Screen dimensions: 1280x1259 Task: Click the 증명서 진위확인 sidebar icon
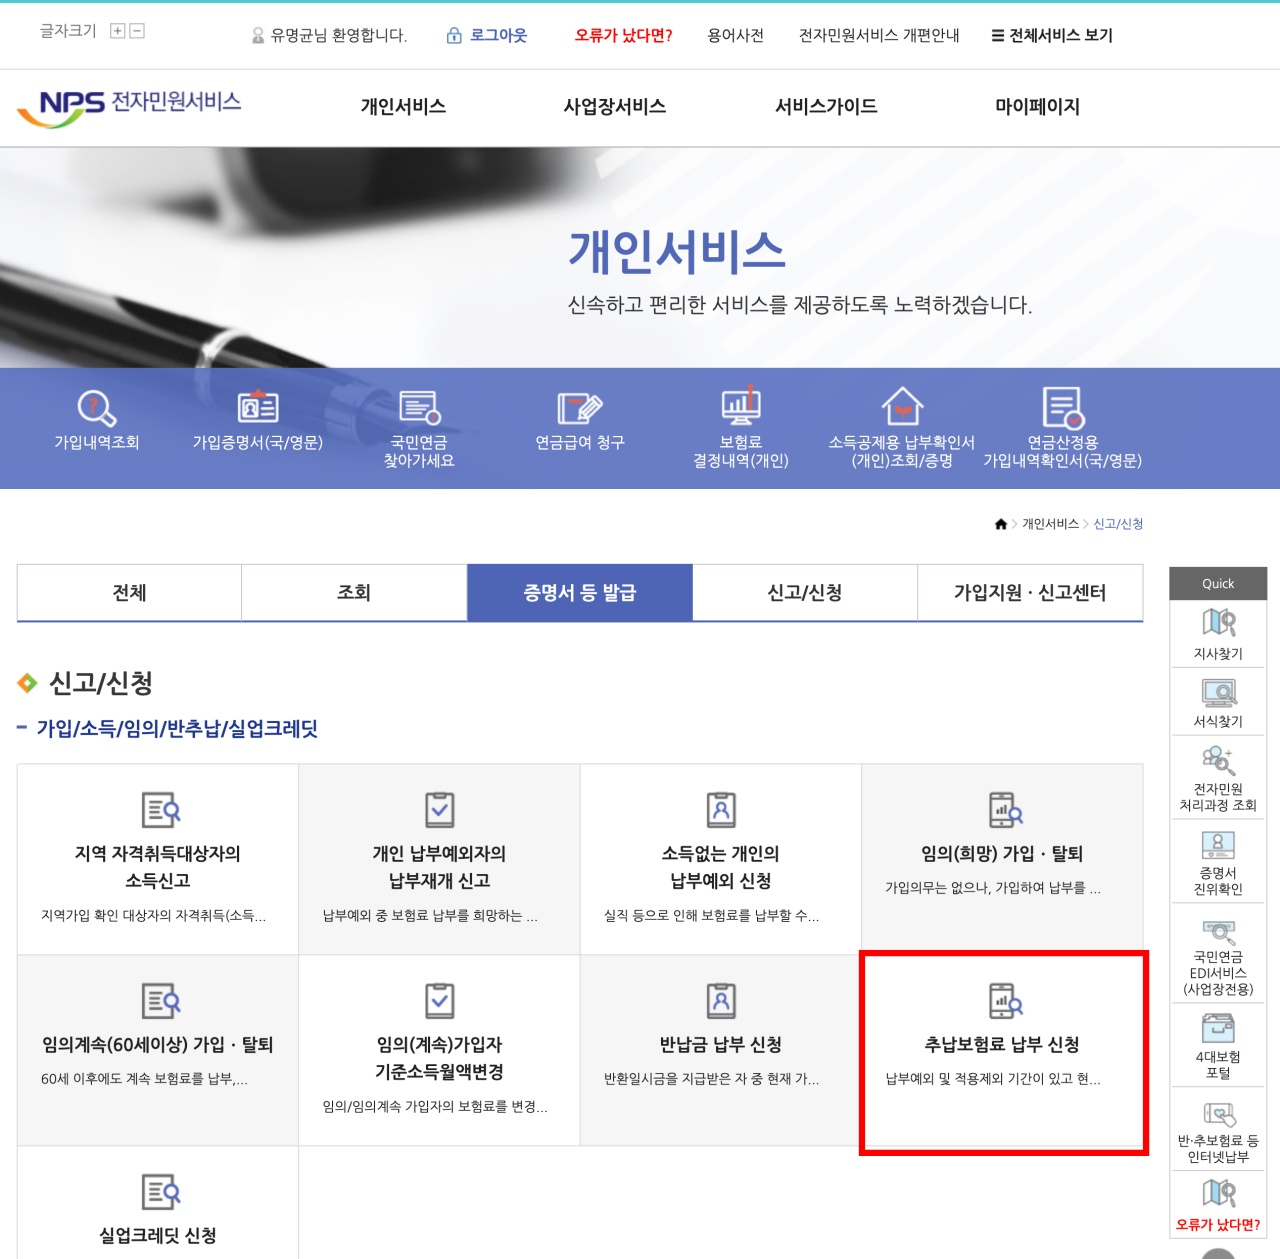1217,854
